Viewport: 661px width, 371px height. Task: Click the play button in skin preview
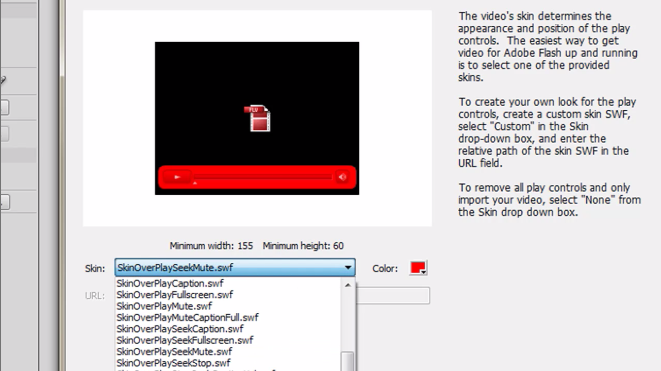pos(177,177)
